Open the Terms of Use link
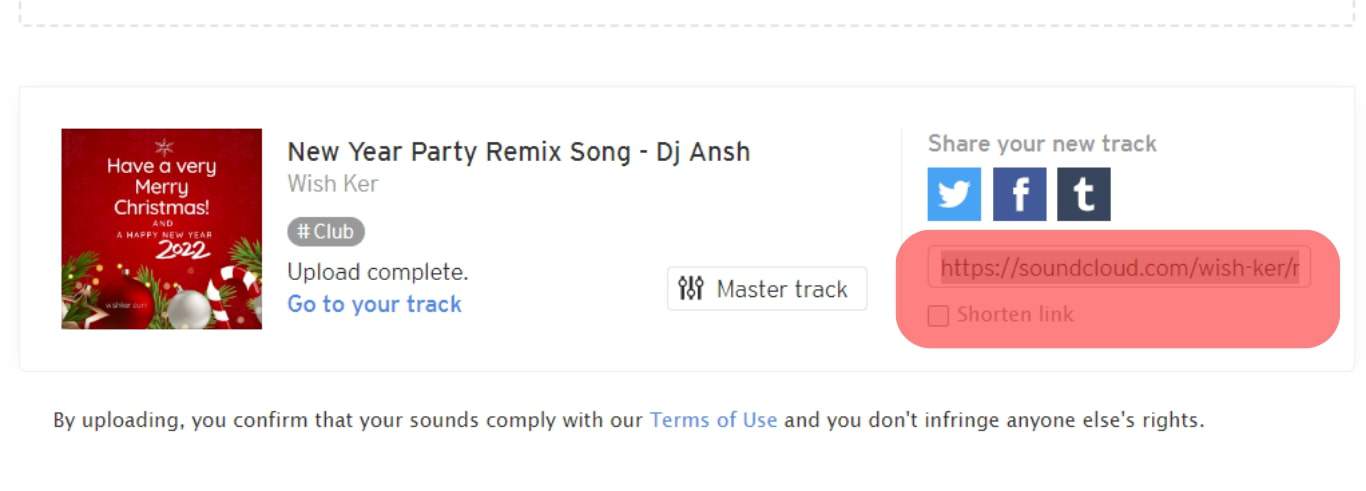The image size is (1366, 491). (713, 420)
